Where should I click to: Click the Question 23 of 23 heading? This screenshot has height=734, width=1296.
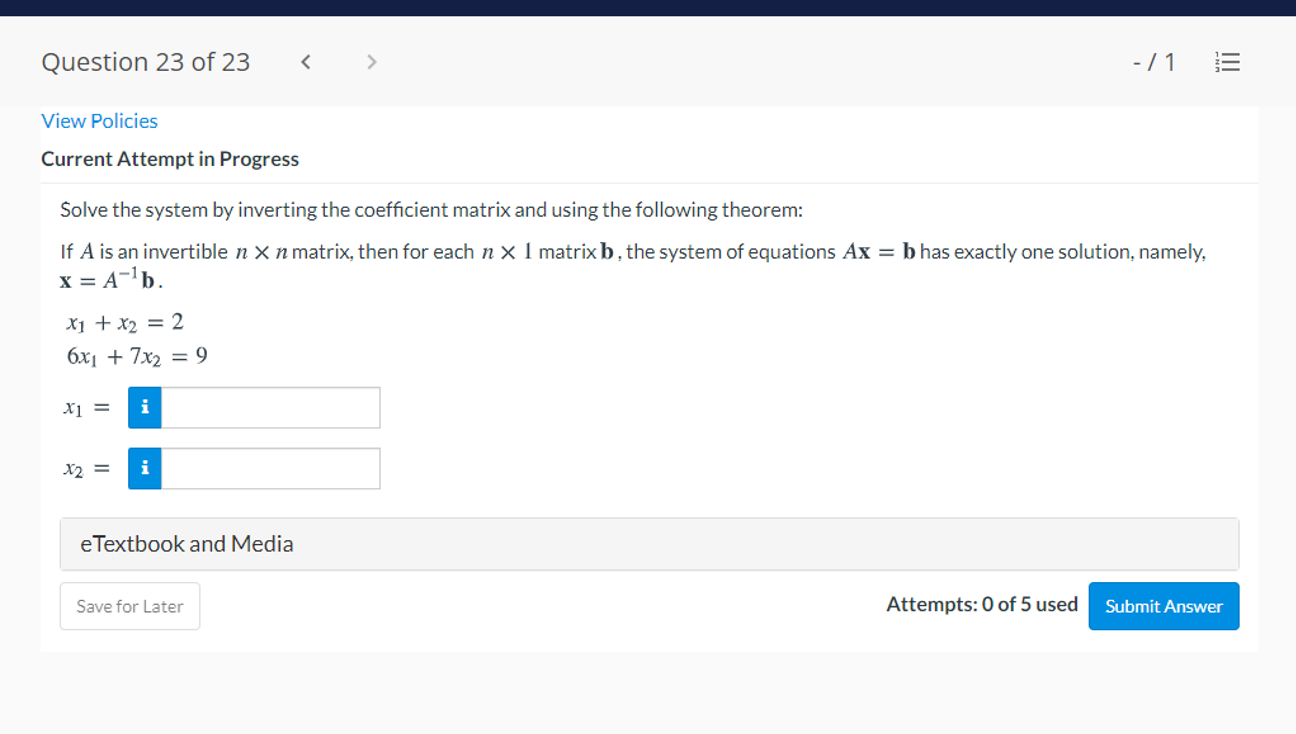click(x=145, y=61)
